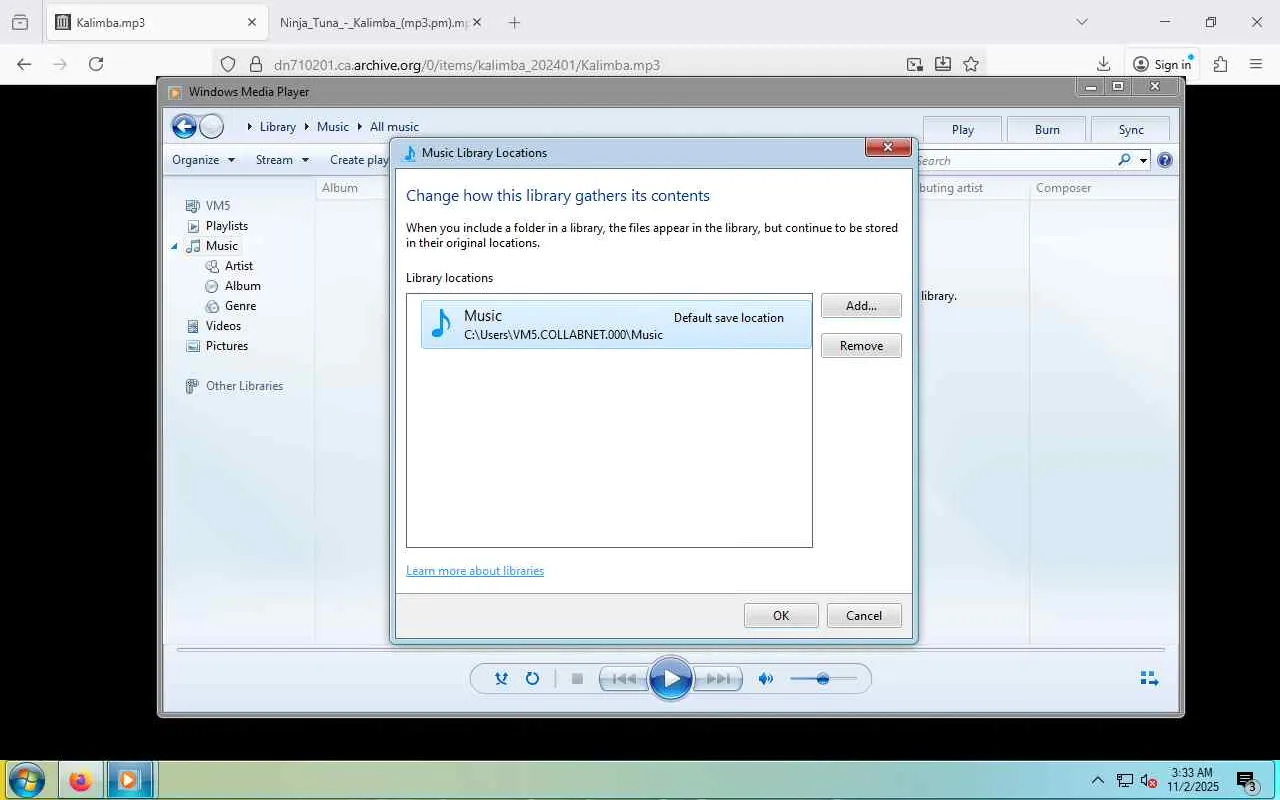Image resolution: width=1280 pixels, height=800 pixels.
Task: Open a new browser tab
Action: (514, 22)
